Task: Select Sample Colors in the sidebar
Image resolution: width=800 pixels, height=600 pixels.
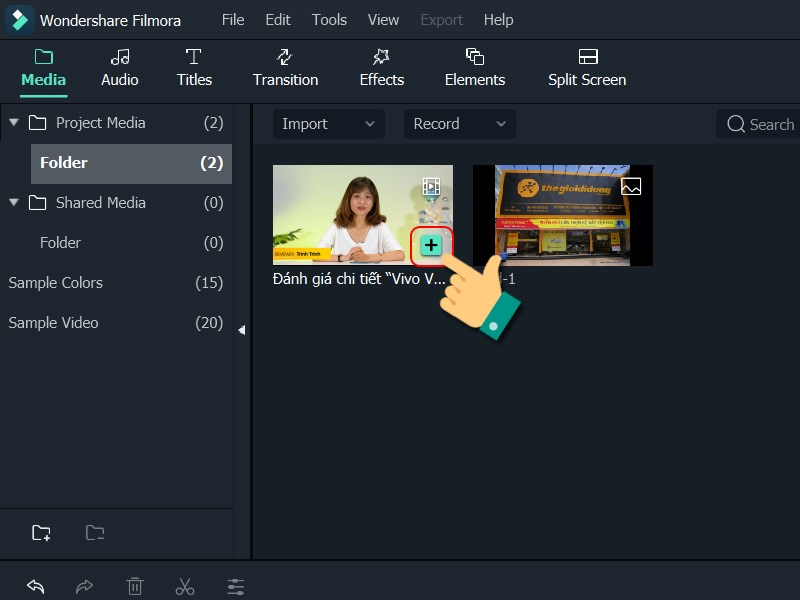Action: tap(55, 283)
